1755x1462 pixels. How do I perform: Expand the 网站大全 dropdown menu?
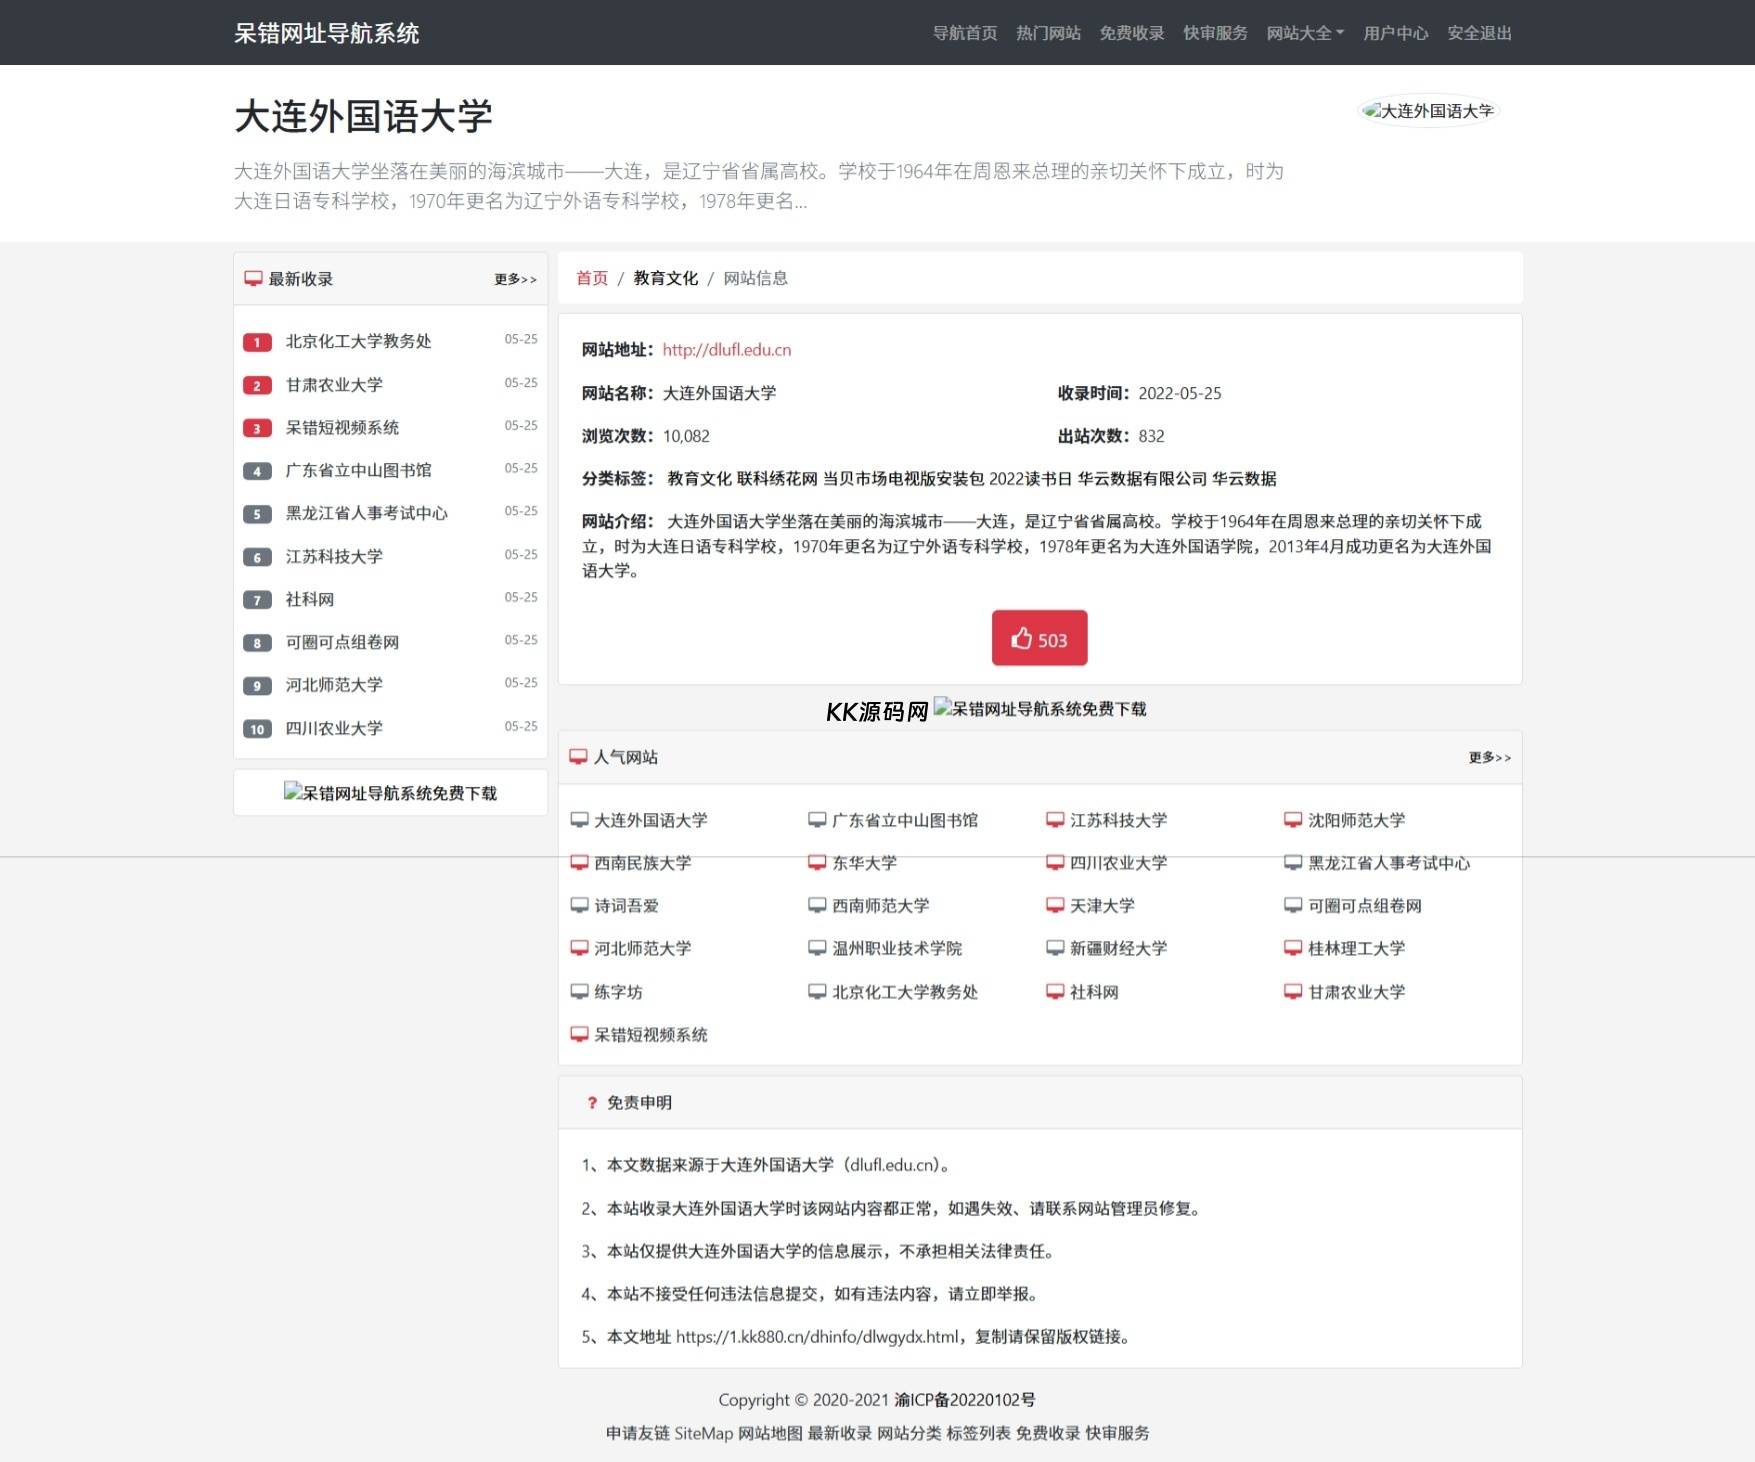1304,33
